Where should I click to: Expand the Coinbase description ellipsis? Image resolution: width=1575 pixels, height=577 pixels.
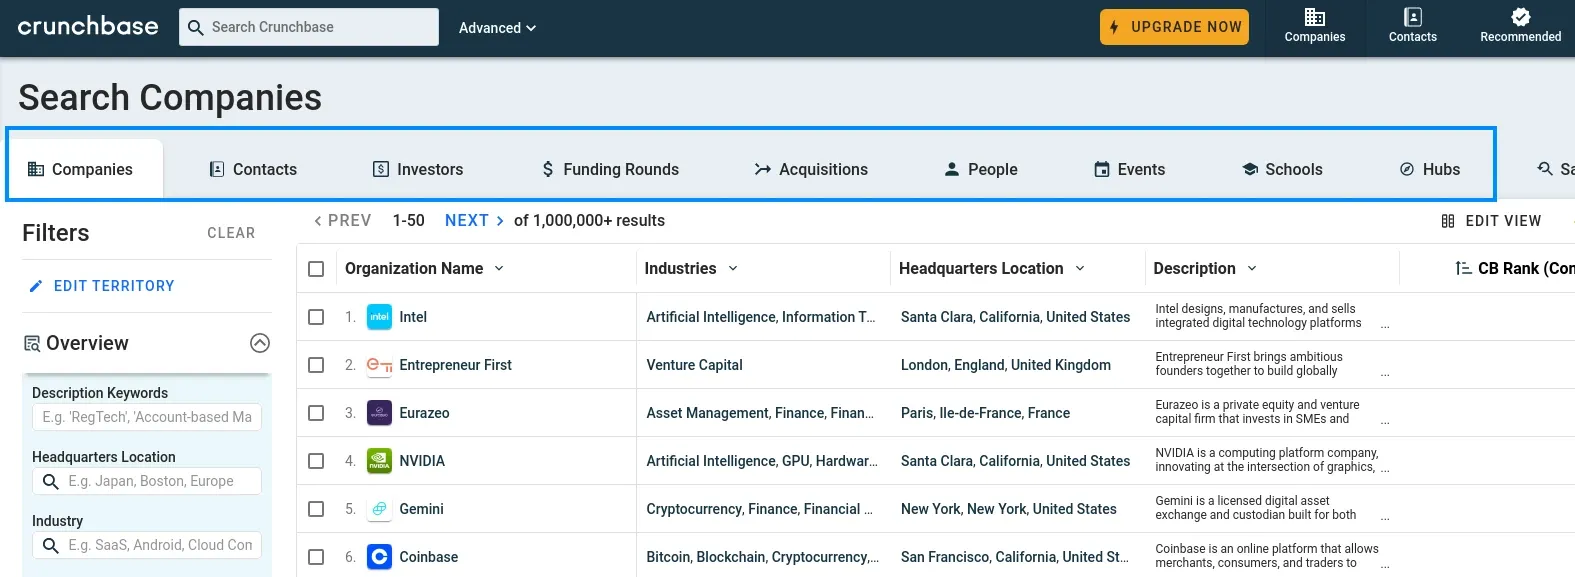[1385, 566]
